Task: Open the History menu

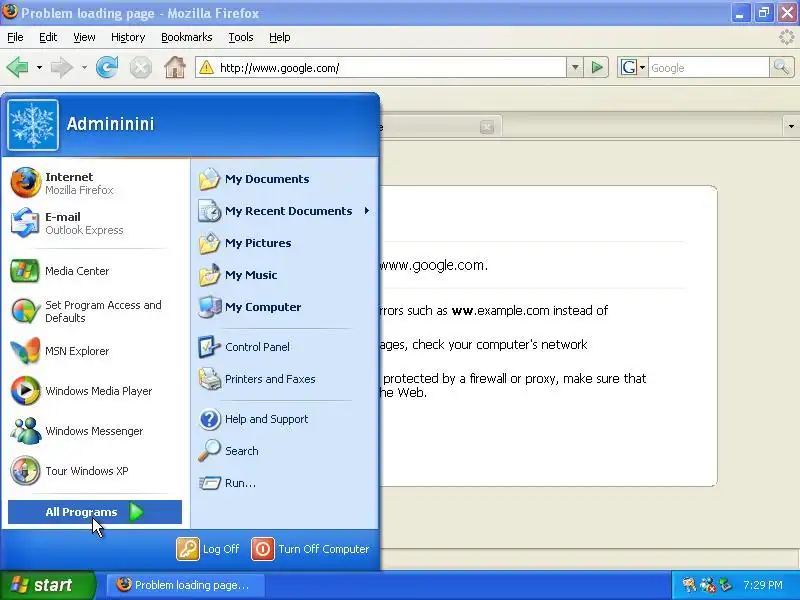Action: (128, 37)
